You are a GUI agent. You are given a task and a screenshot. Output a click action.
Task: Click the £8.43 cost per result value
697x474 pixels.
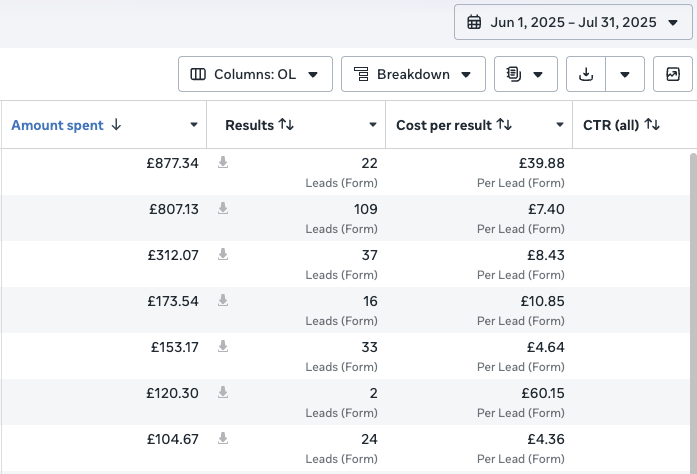pos(546,256)
